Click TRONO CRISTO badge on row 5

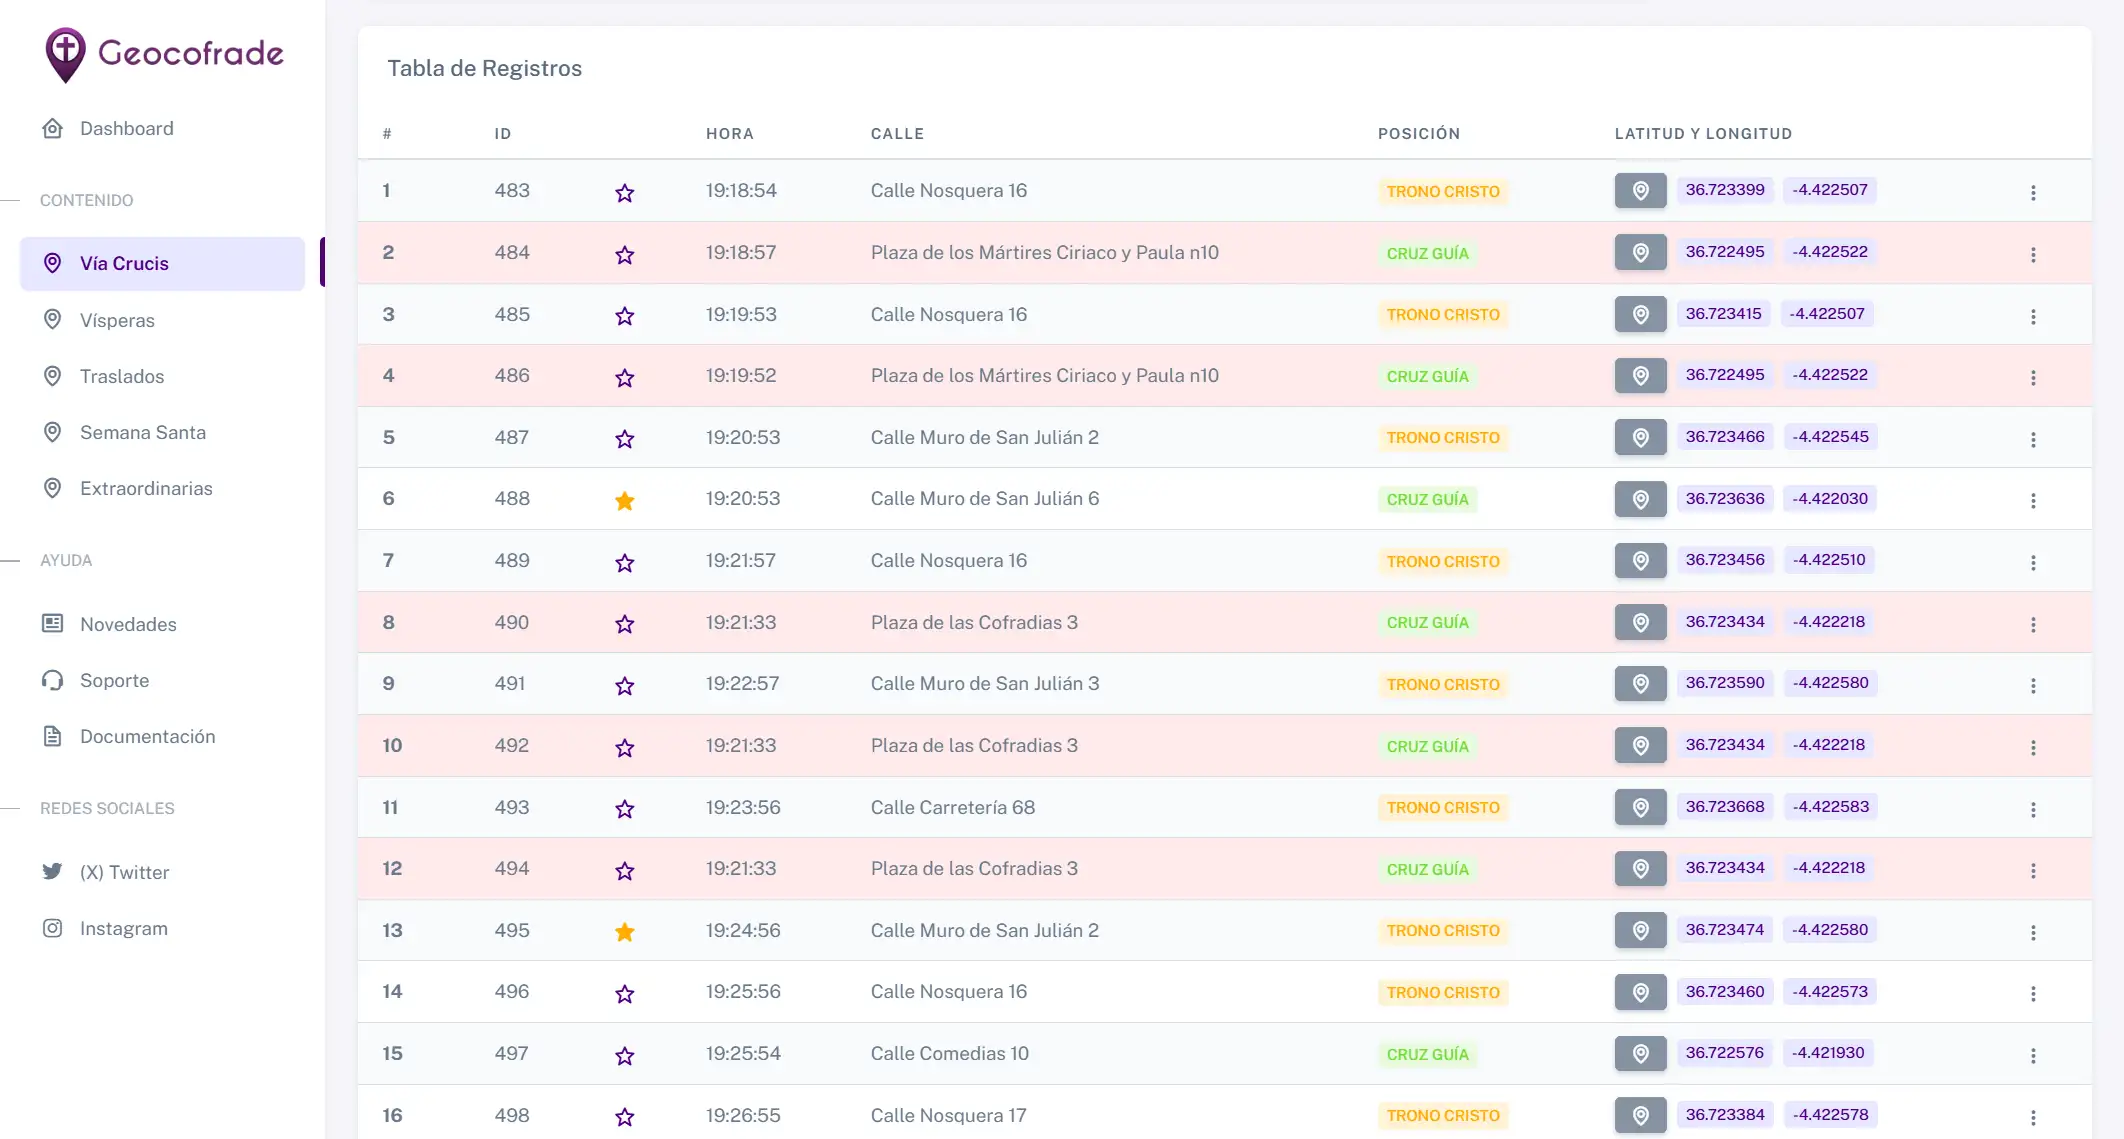[x=1443, y=438]
